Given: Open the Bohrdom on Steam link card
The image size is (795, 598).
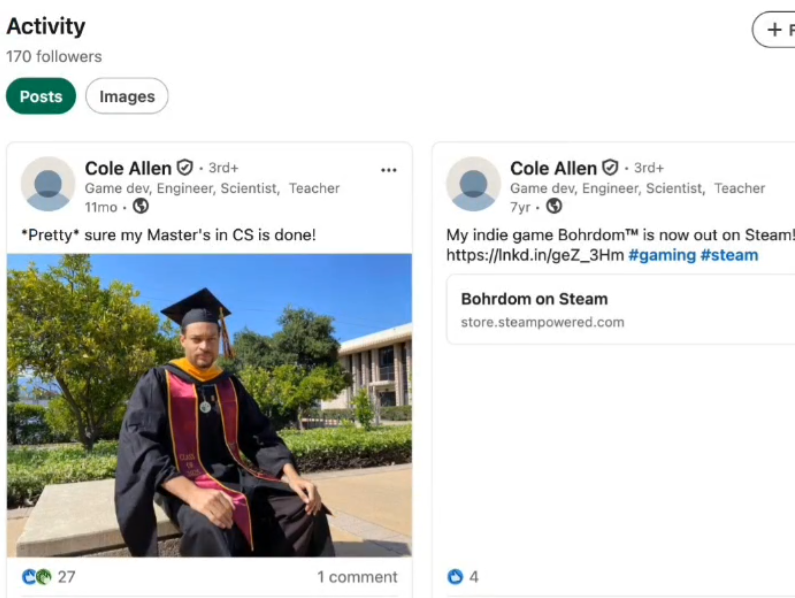Looking at the screenshot, I should click(621, 309).
